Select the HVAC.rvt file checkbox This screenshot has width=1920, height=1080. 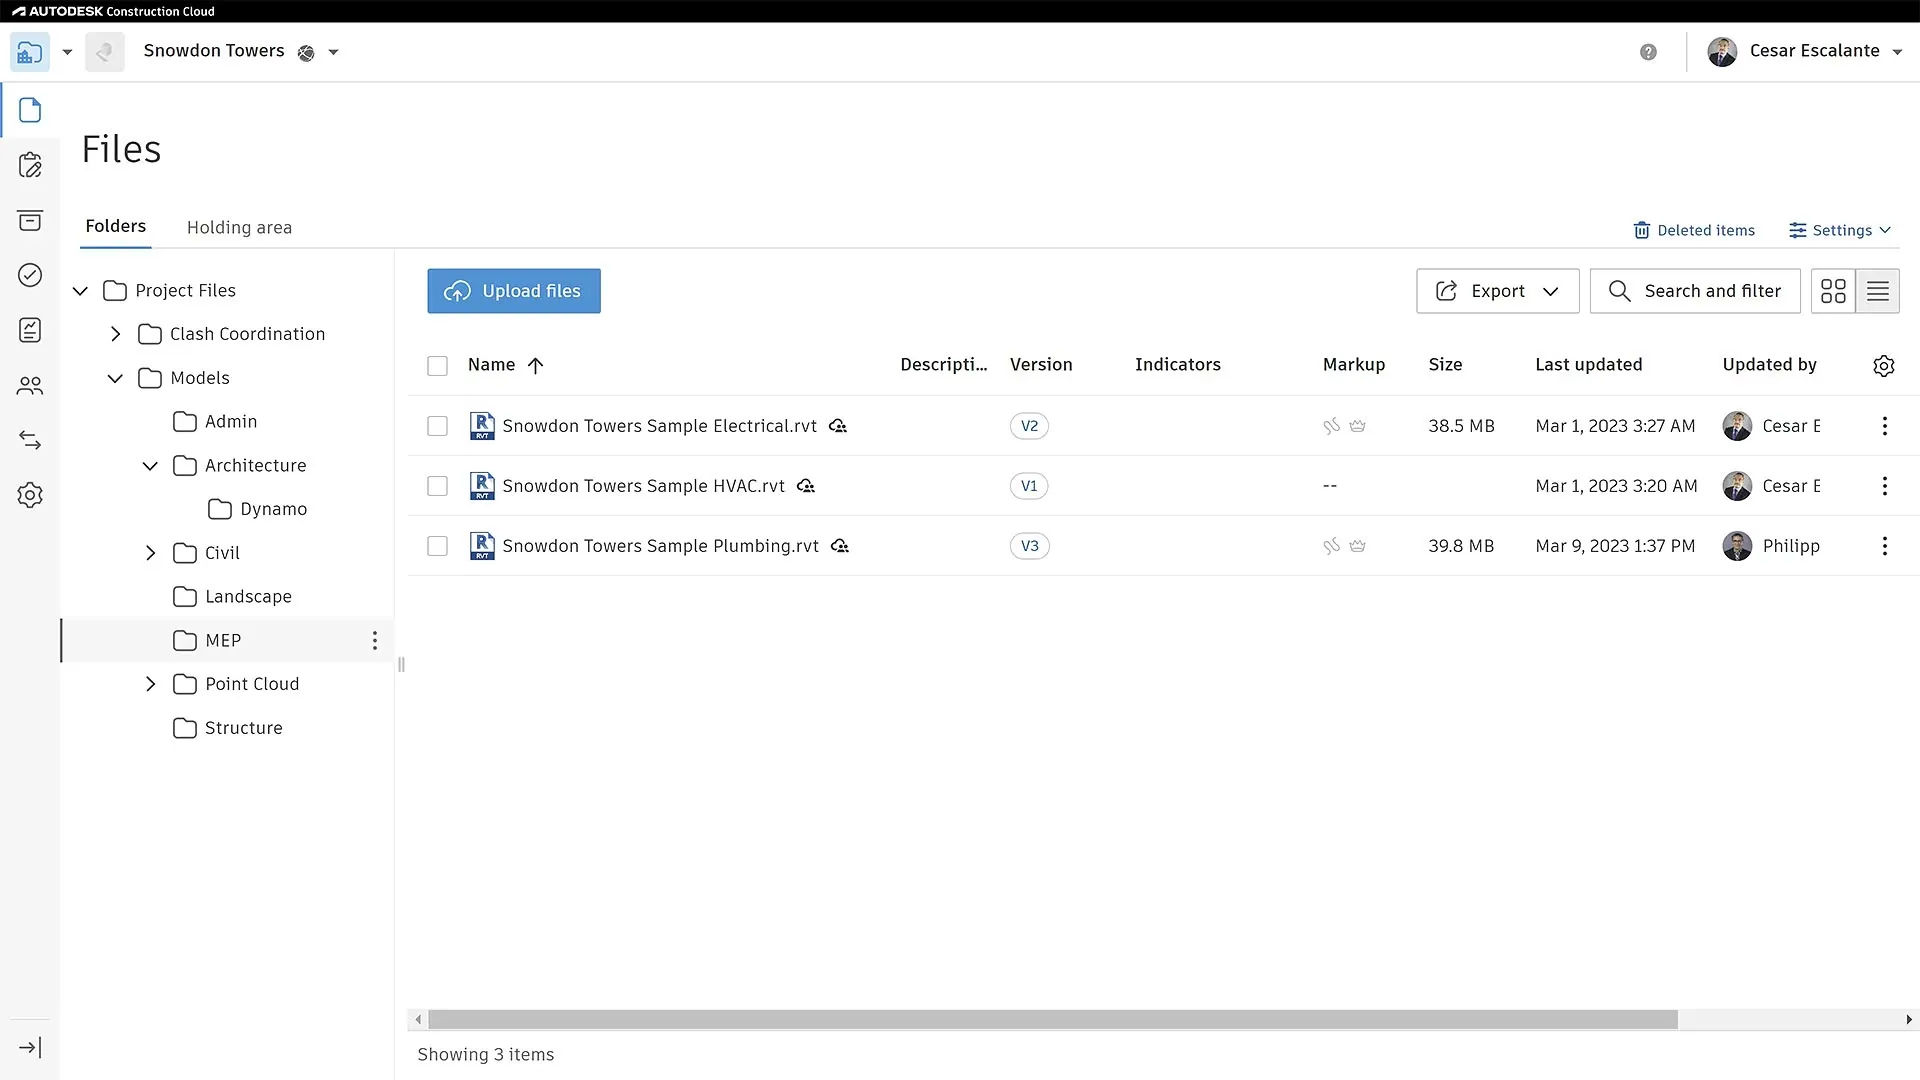tap(437, 486)
